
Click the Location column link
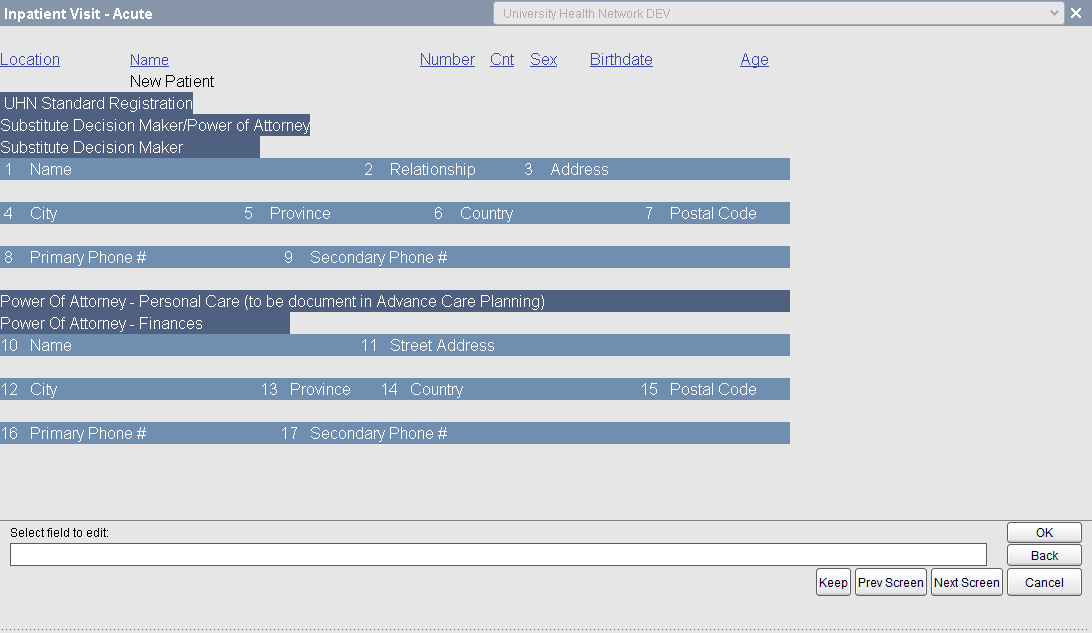pyautogui.click(x=30, y=59)
